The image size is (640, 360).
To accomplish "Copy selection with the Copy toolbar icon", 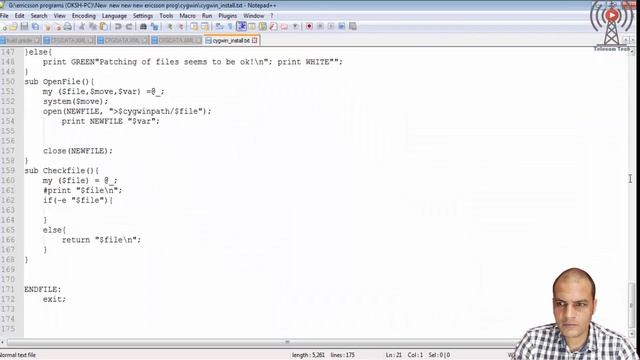I will click(x=93, y=27).
